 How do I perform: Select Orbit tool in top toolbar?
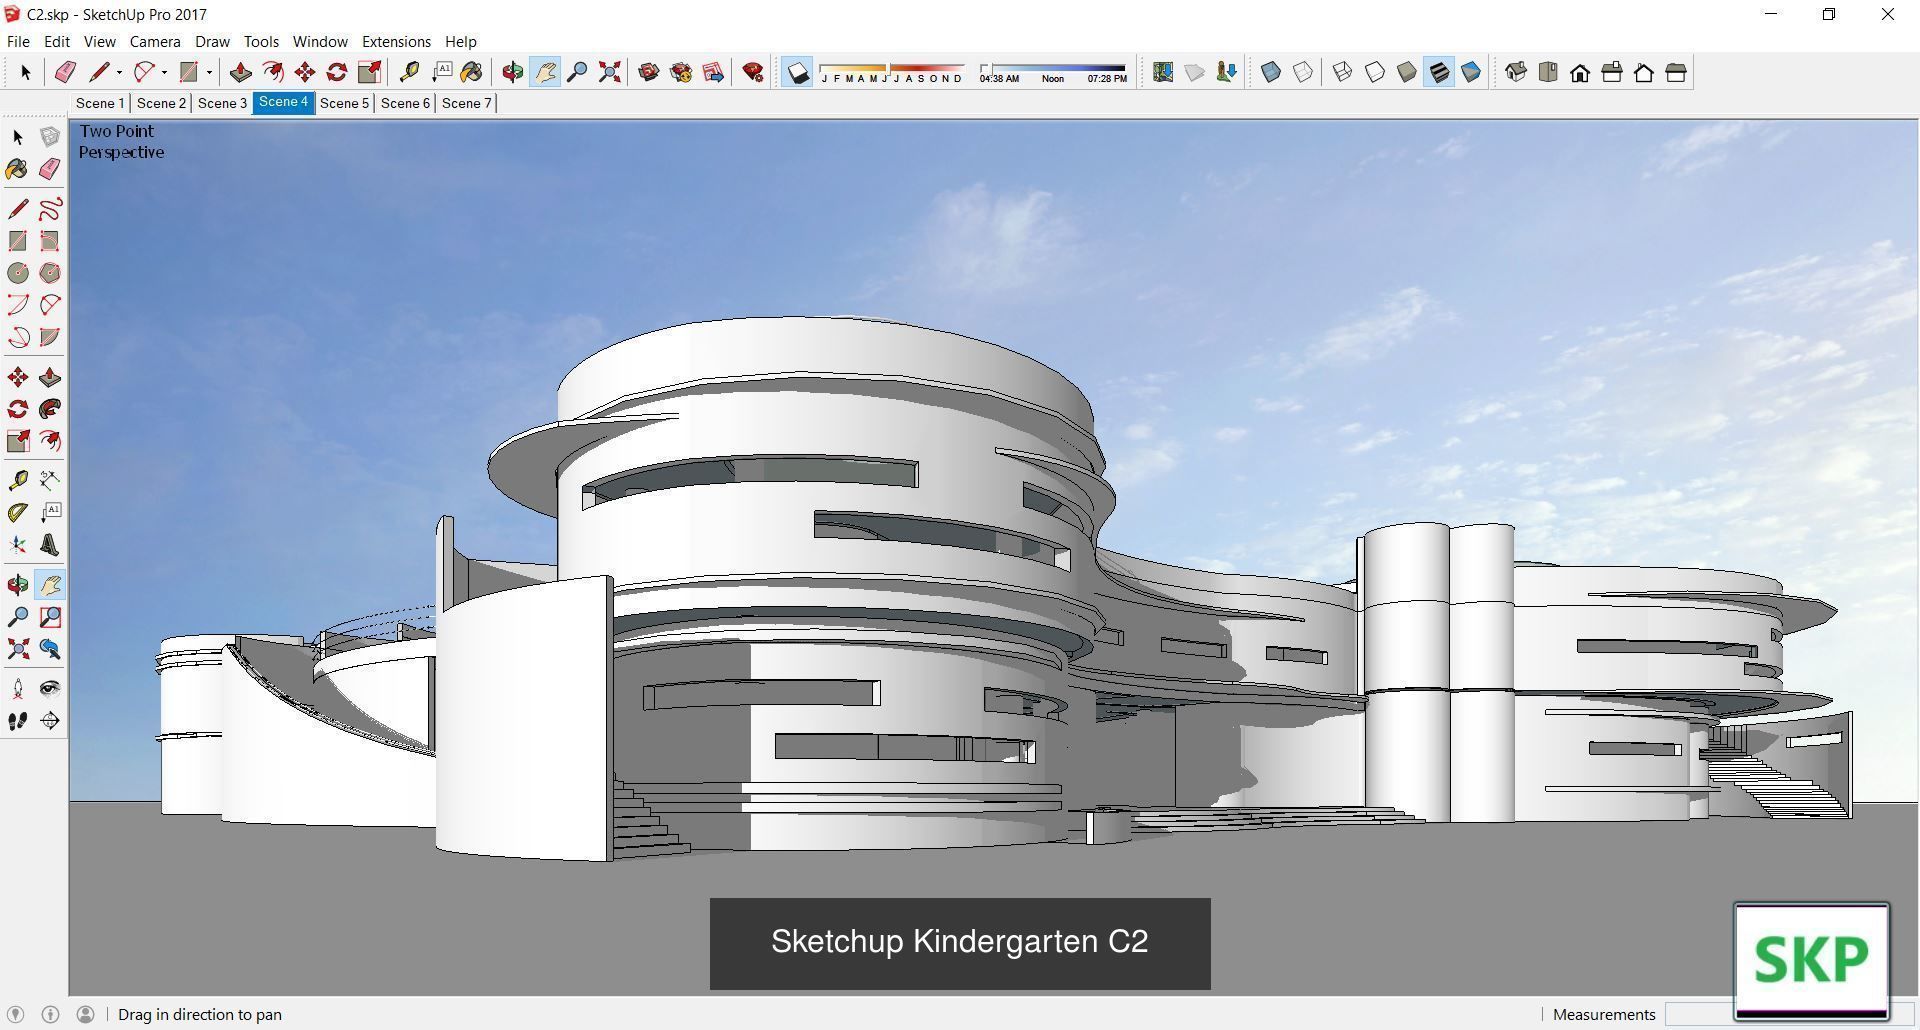(513, 72)
